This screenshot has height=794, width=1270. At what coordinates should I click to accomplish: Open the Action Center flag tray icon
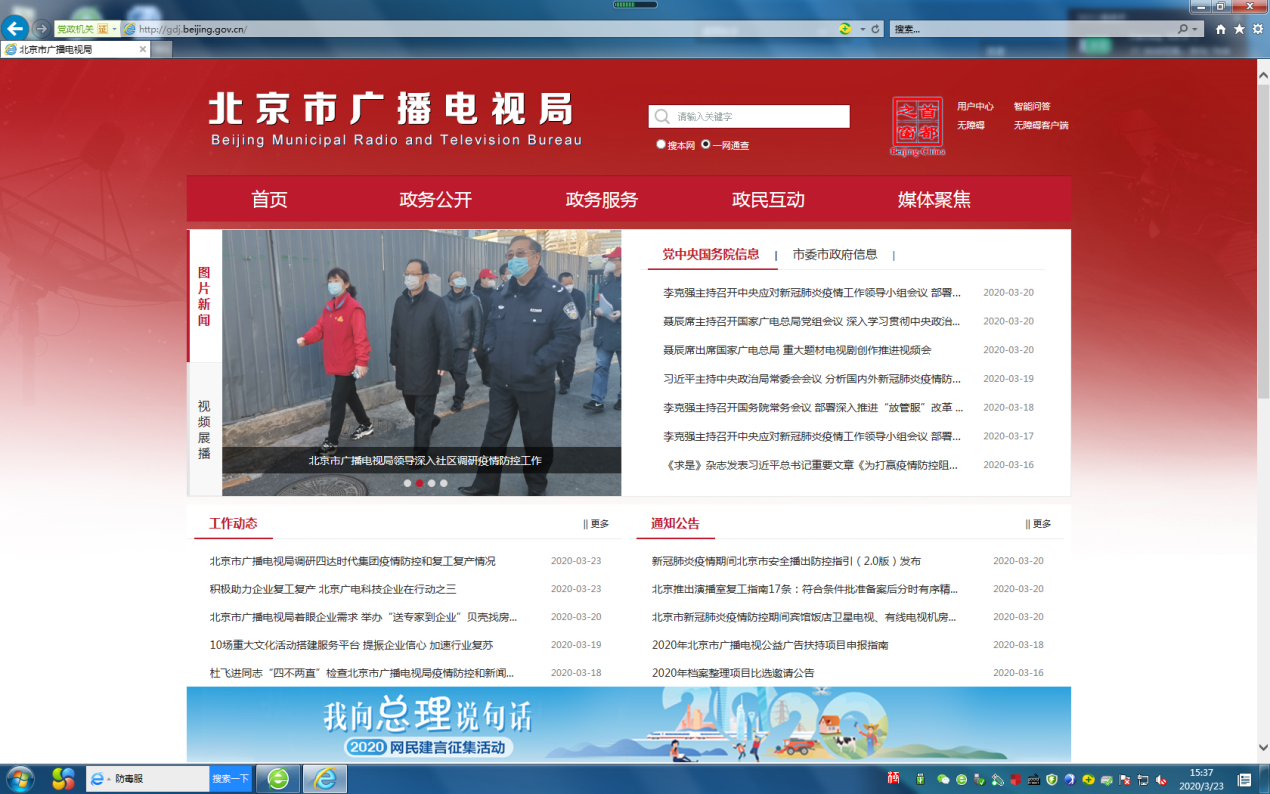(1125, 779)
